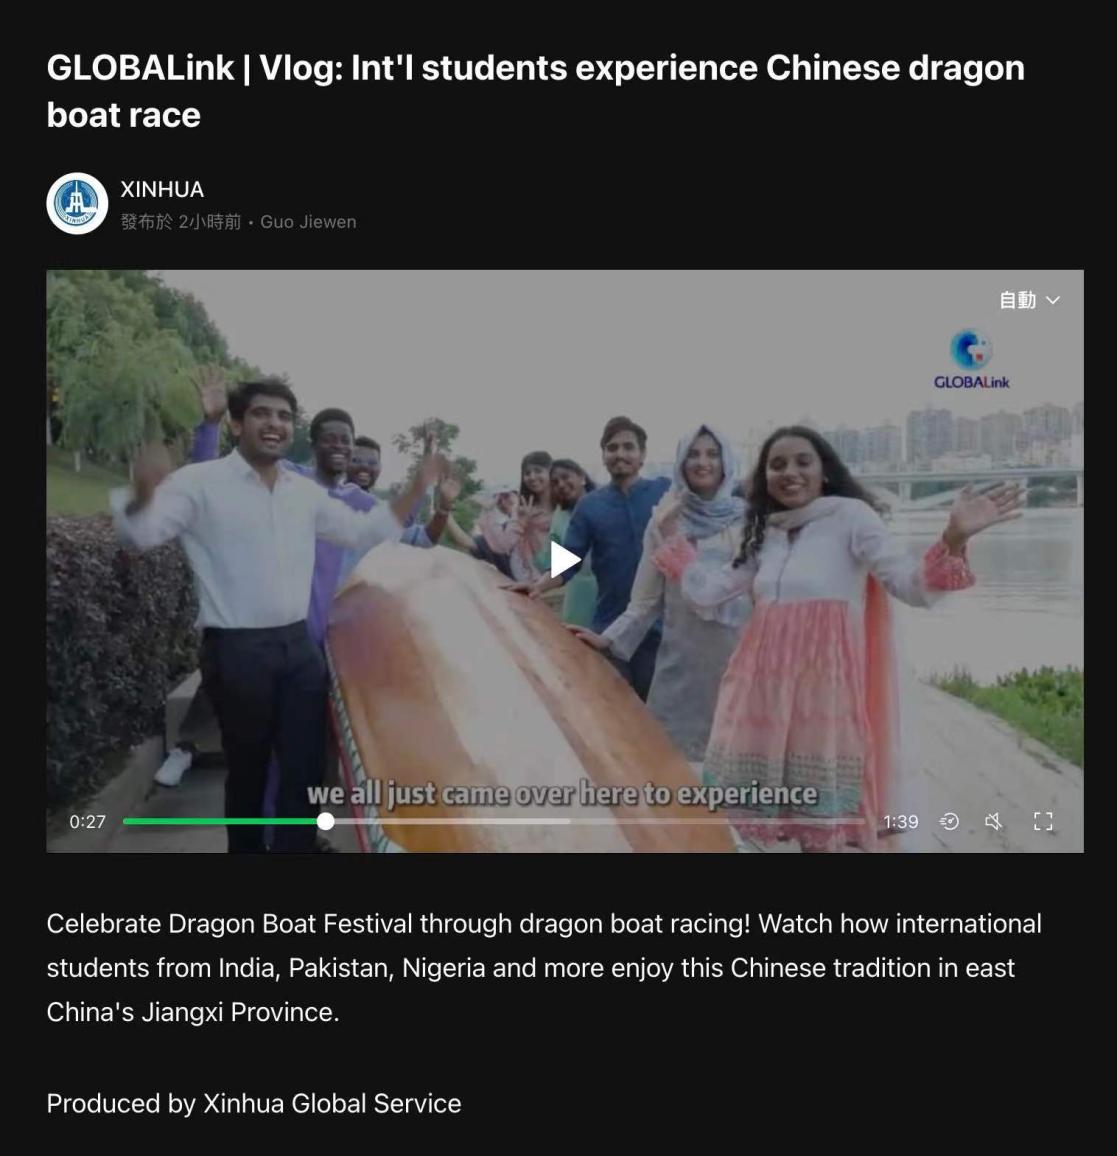Click the 0:27 elapsed time label
This screenshot has width=1117, height=1156.
(x=88, y=821)
